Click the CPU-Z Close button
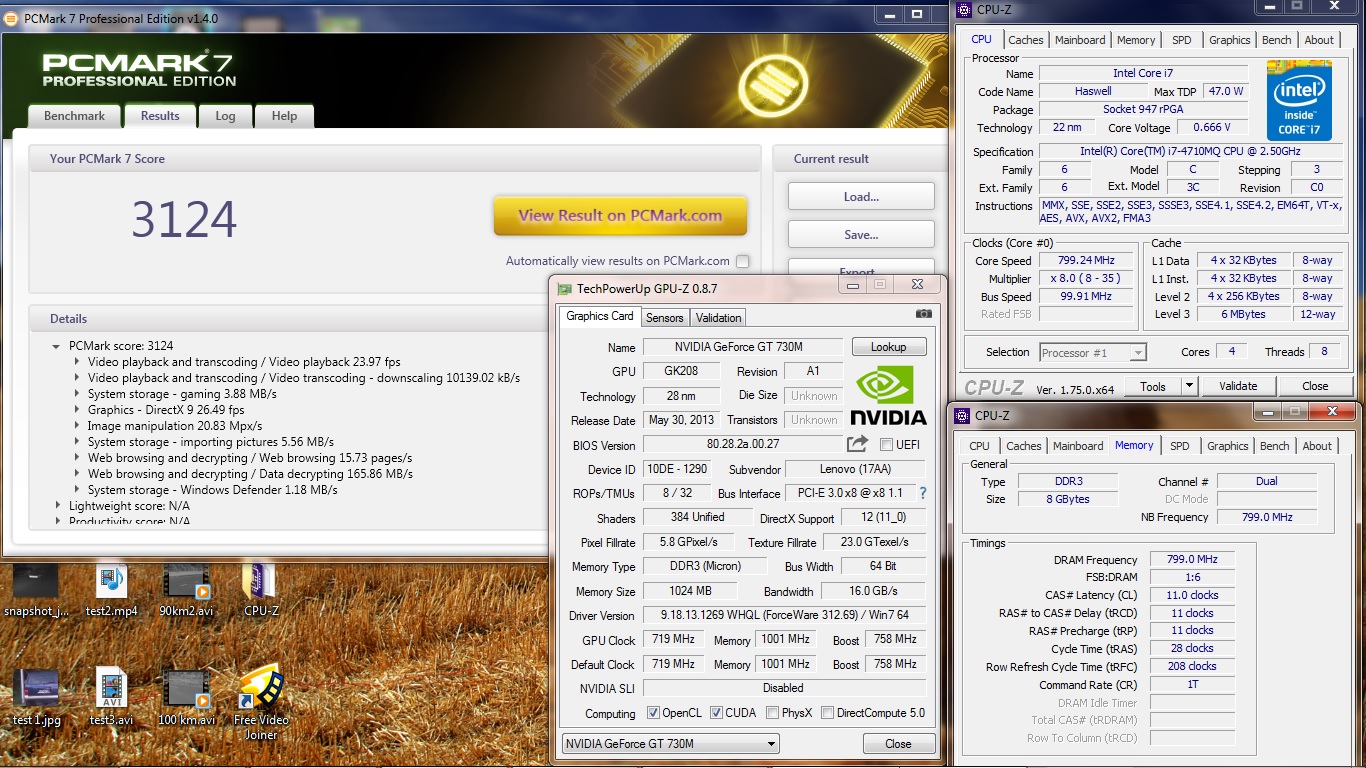This screenshot has height=768, width=1366. (x=1315, y=386)
